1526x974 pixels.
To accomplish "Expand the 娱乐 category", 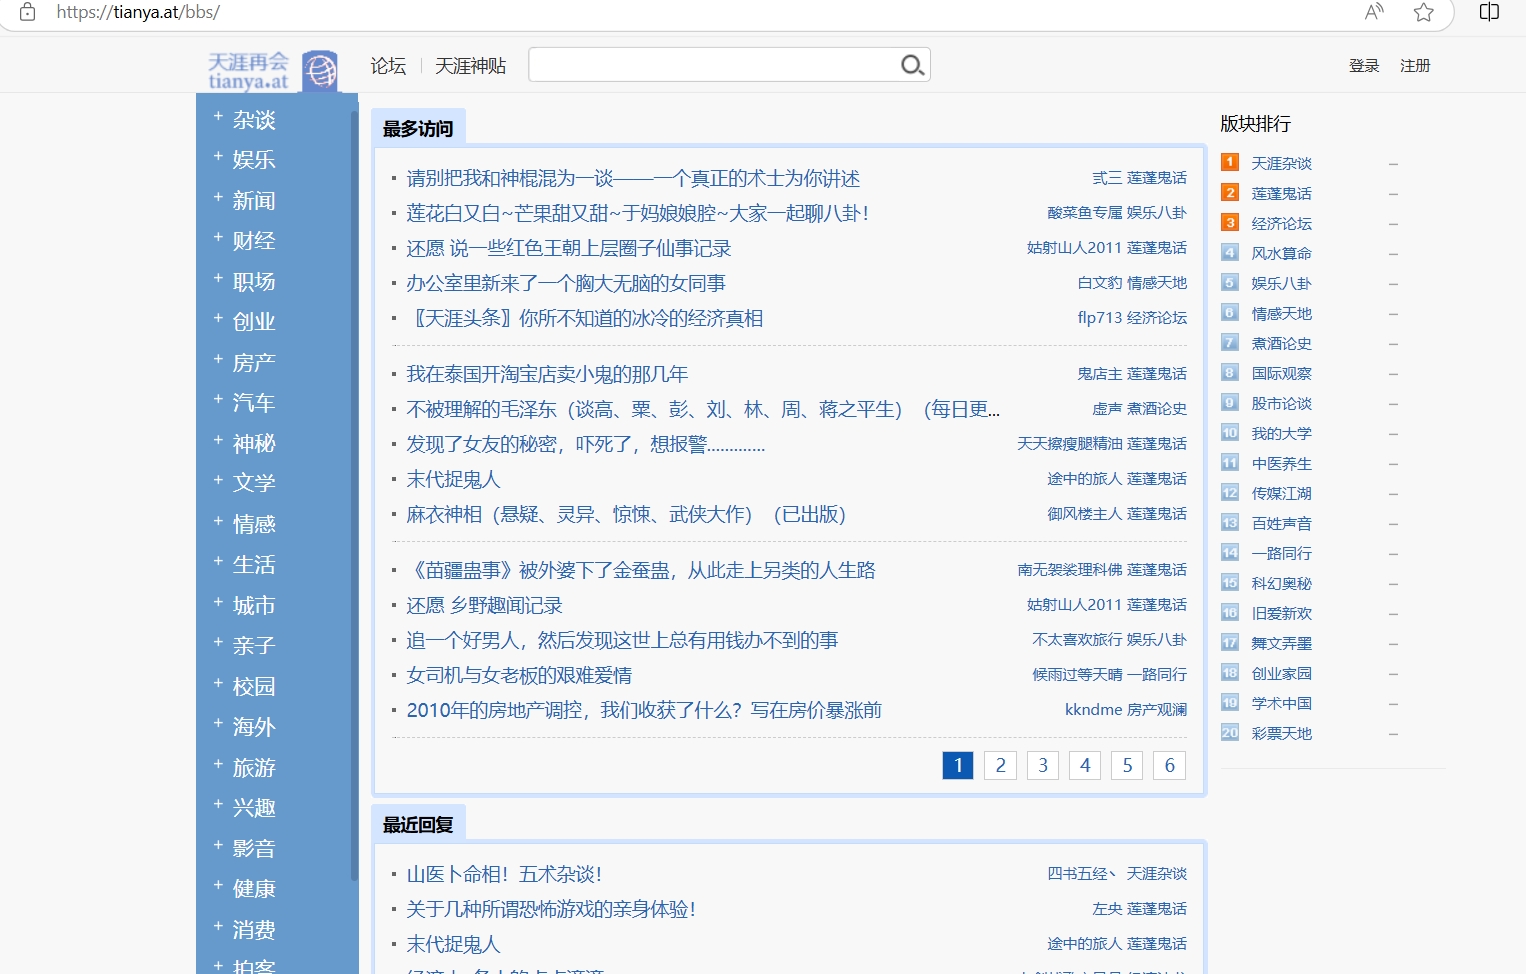I will click(254, 160).
